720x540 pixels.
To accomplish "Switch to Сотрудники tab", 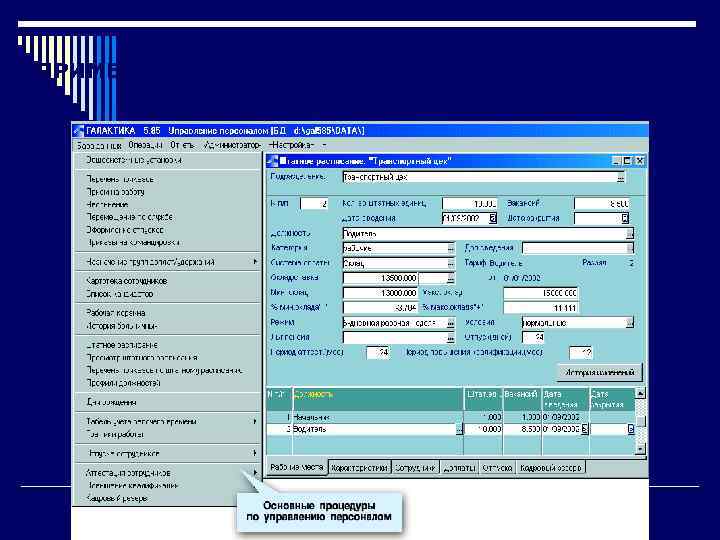I will tap(415, 468).
